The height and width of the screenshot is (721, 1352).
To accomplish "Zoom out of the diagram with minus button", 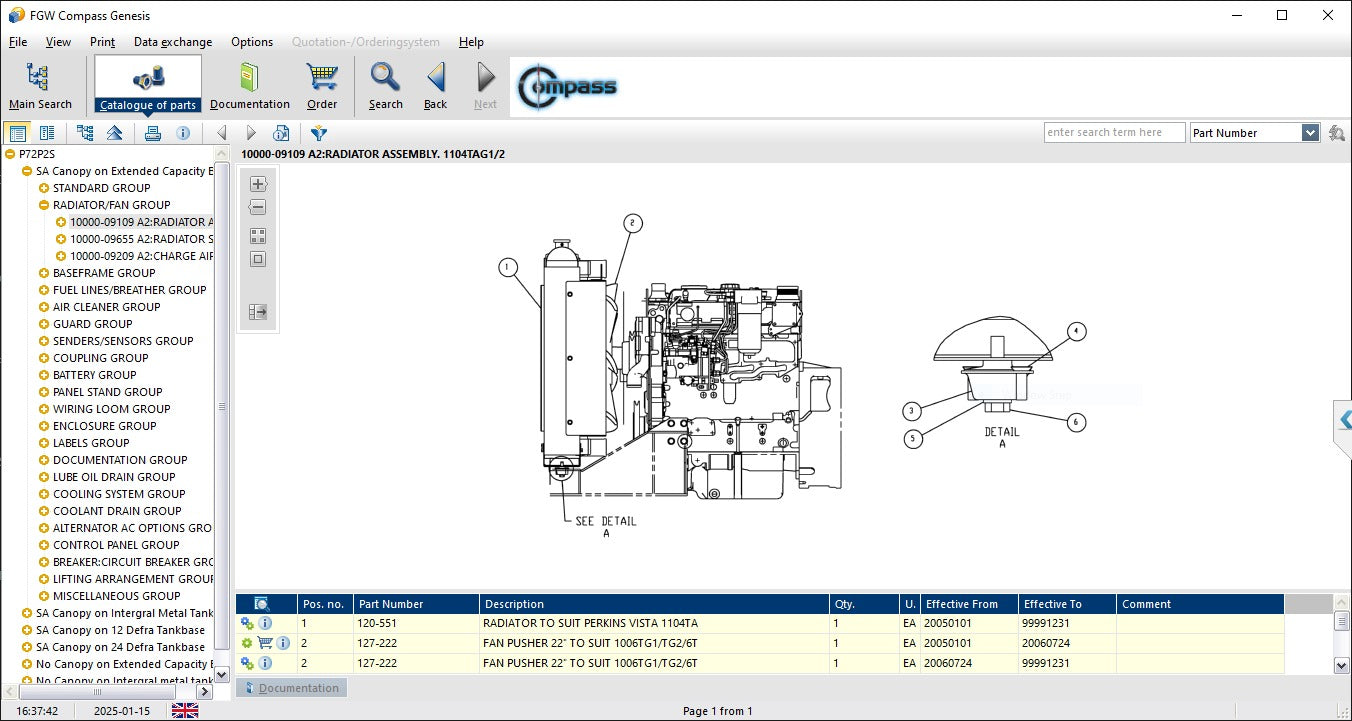I will click(x=258, y=207).
